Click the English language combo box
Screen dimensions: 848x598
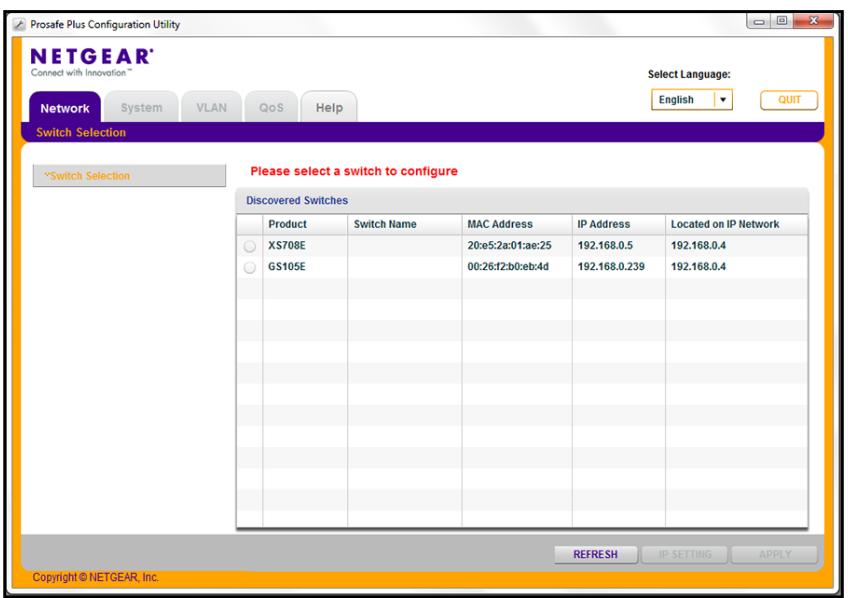pyautogui.click(x=691, y=99)
